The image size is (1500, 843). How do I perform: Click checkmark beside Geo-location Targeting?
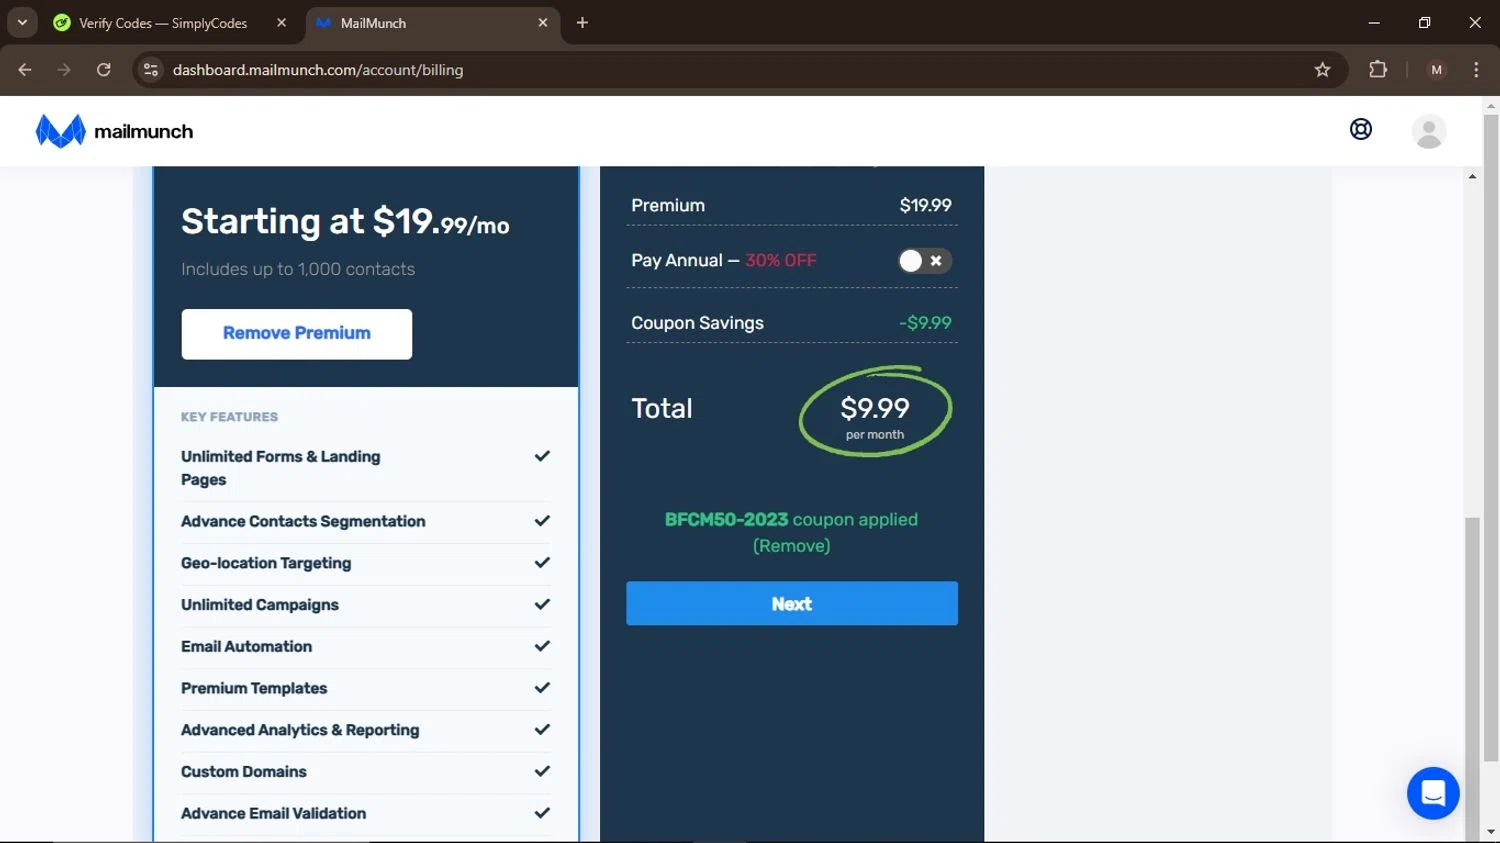click(x=542, y=563)
